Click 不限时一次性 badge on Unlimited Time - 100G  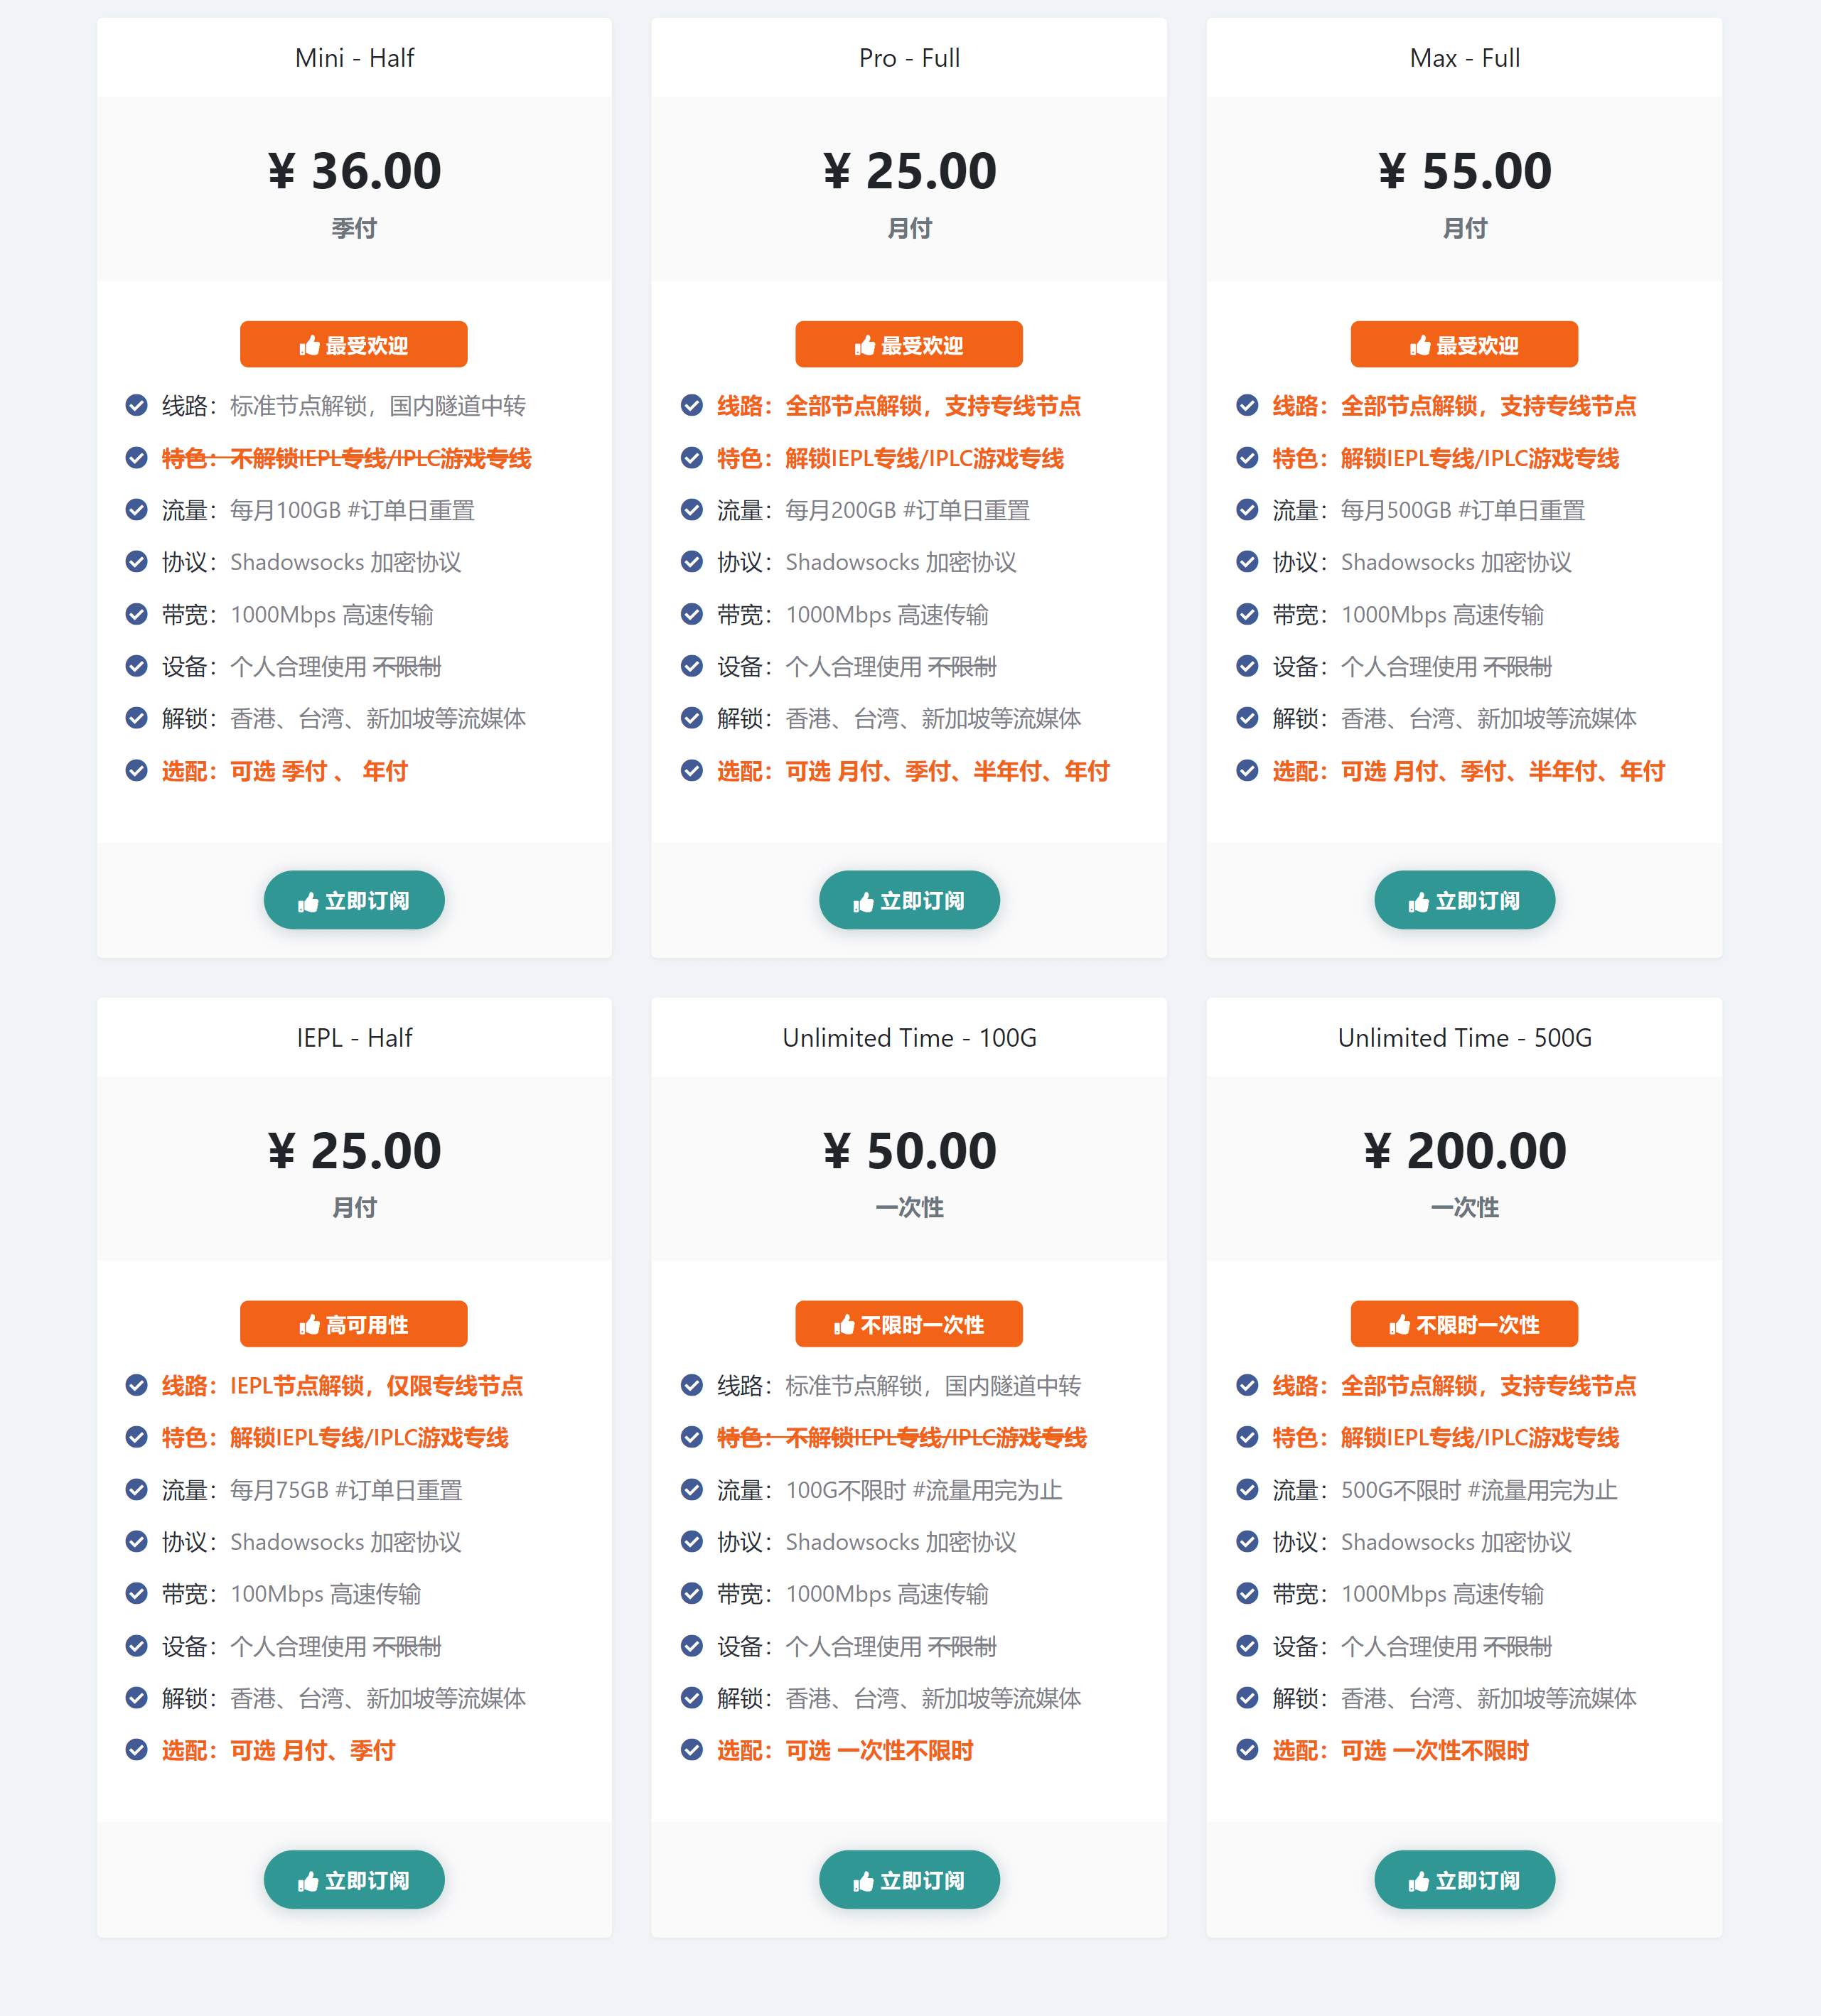click(x=909, y=1324)
